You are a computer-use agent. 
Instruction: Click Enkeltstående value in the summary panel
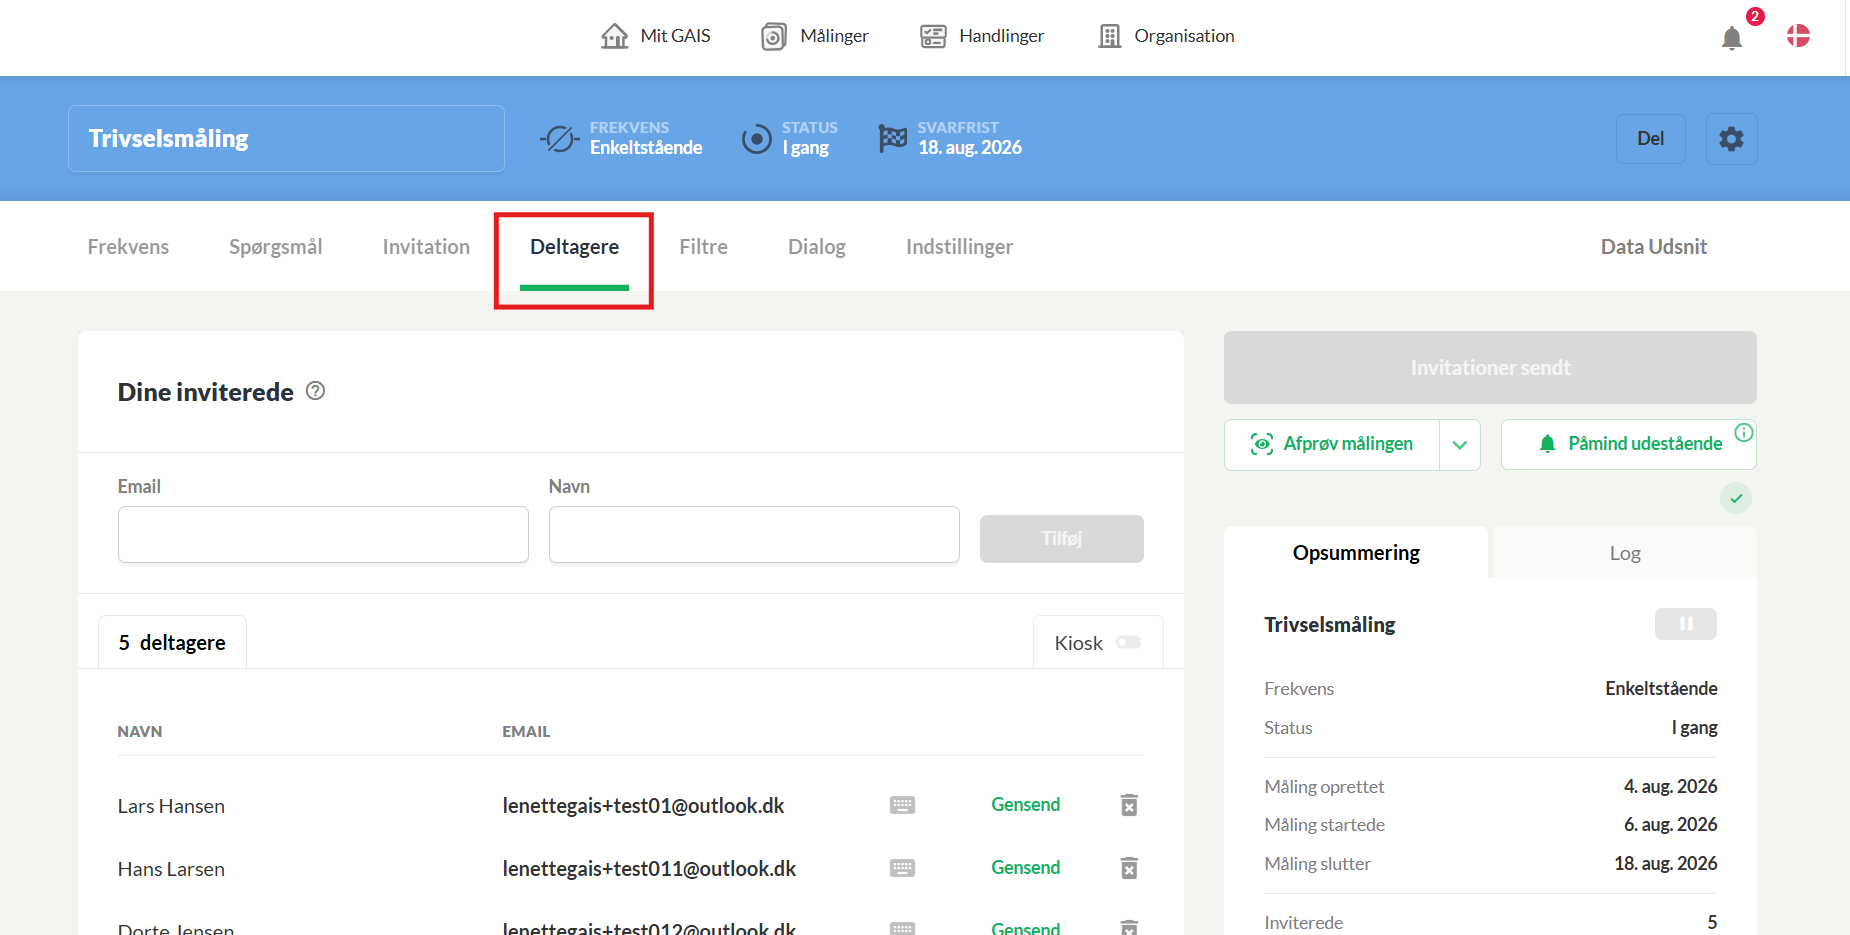tap(1661, 689)
